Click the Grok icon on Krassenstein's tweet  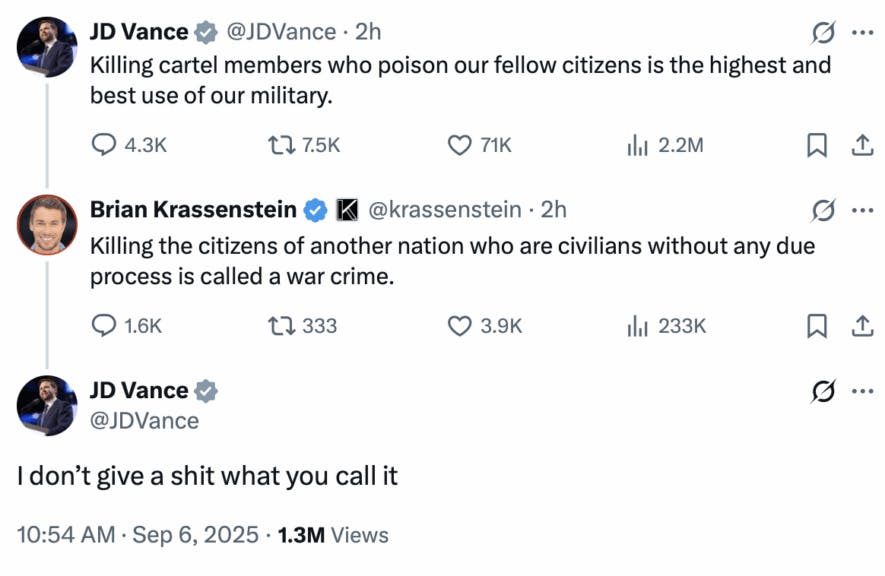(823, 210)
